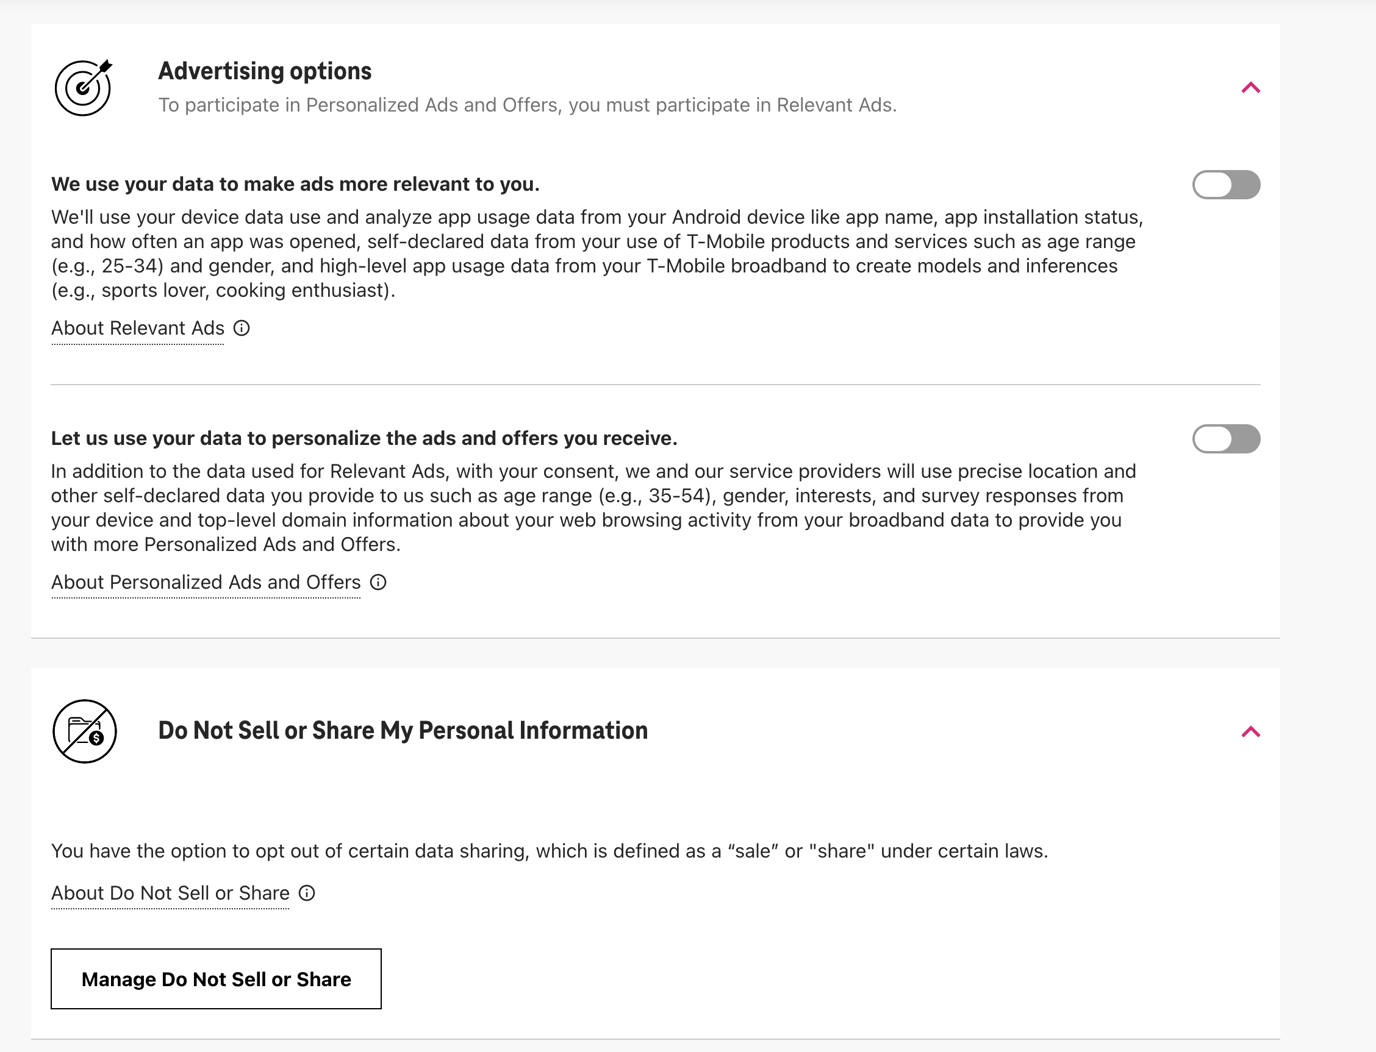Open the About Personalized Ads and Offers link
This screenshot has width=1376, height=1052.
pyautogui.click(x=206, y=582)
